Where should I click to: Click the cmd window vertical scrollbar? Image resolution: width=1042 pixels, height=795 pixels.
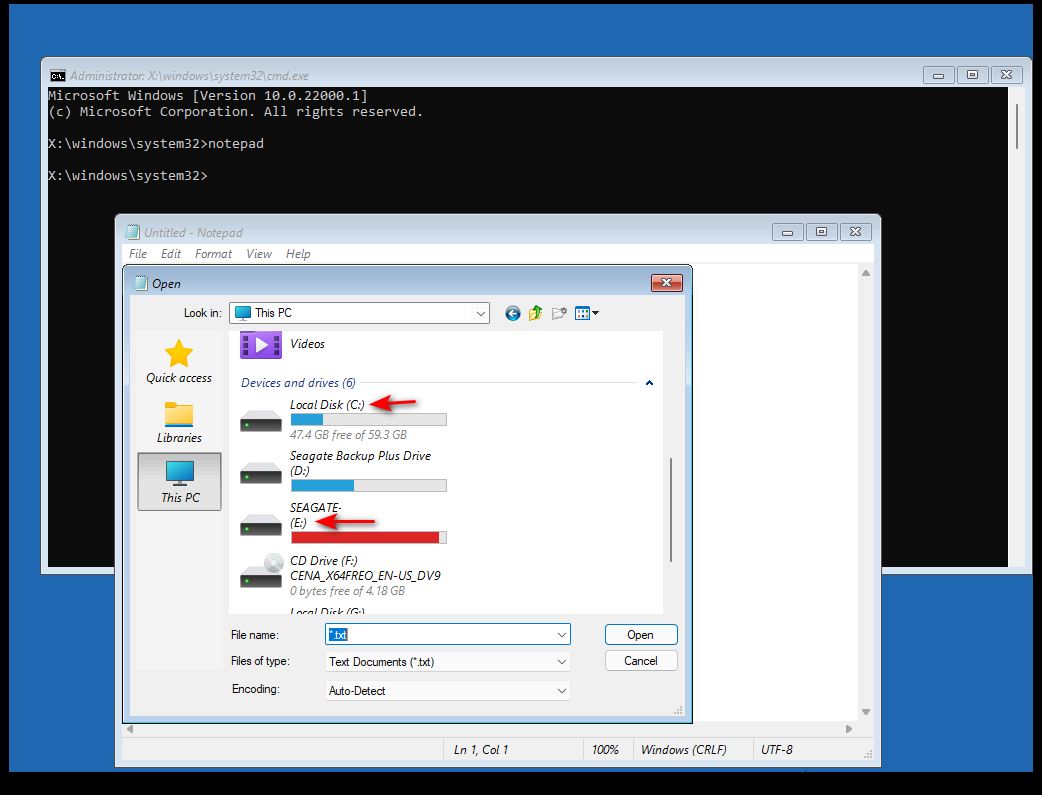pyautogui.click(x=1017, y=126)
